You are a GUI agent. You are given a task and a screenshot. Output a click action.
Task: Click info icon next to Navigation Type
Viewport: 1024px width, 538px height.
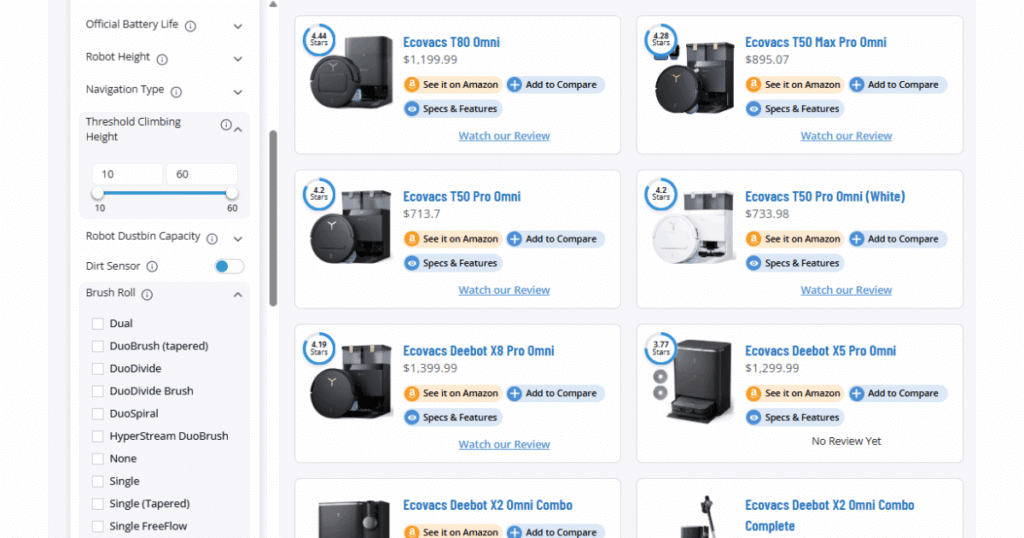click(176, 92)
